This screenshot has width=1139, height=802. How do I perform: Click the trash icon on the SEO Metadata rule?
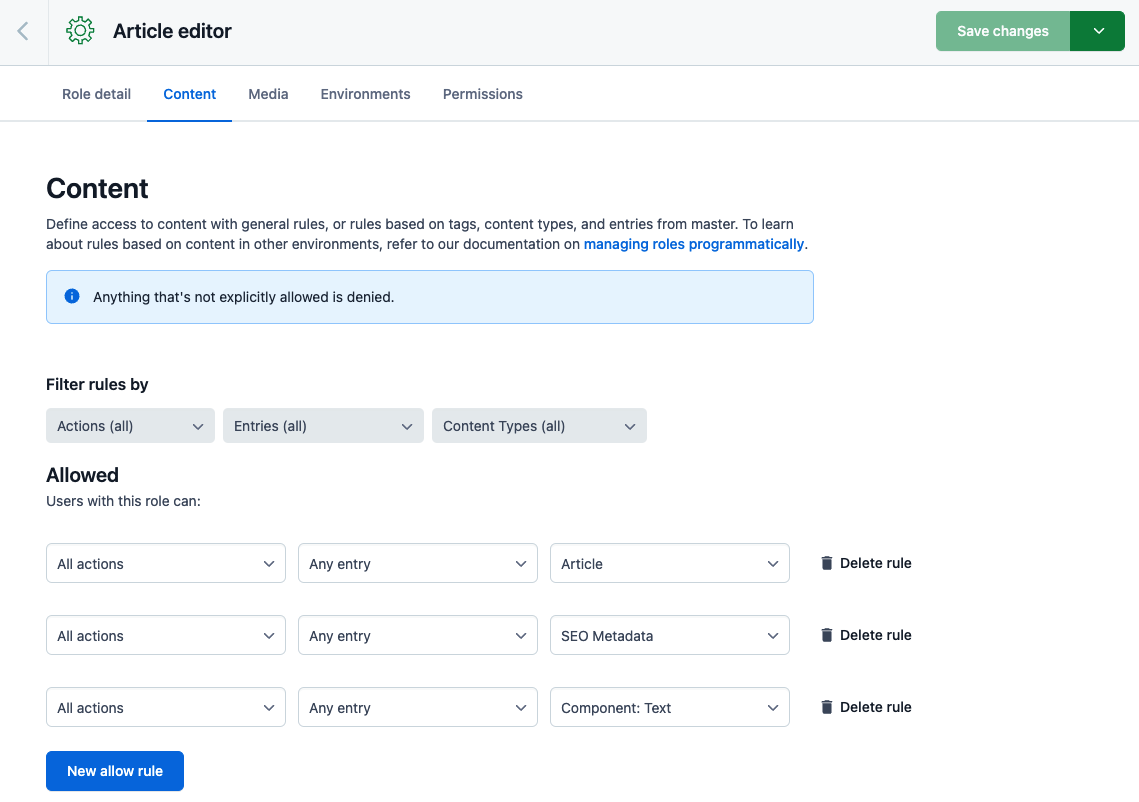point(827,634)
